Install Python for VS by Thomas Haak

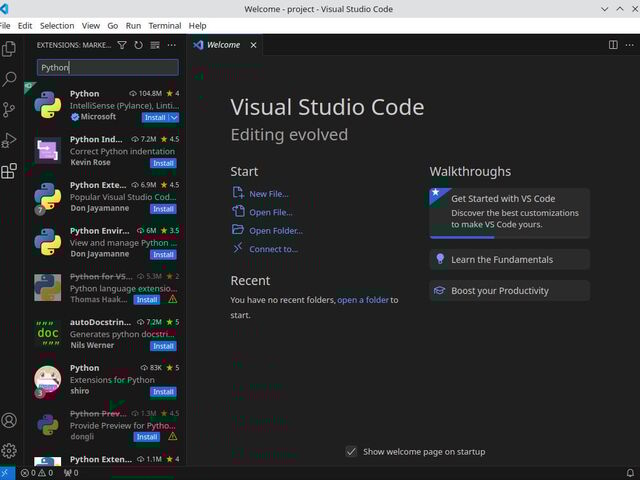click(147, 300)
